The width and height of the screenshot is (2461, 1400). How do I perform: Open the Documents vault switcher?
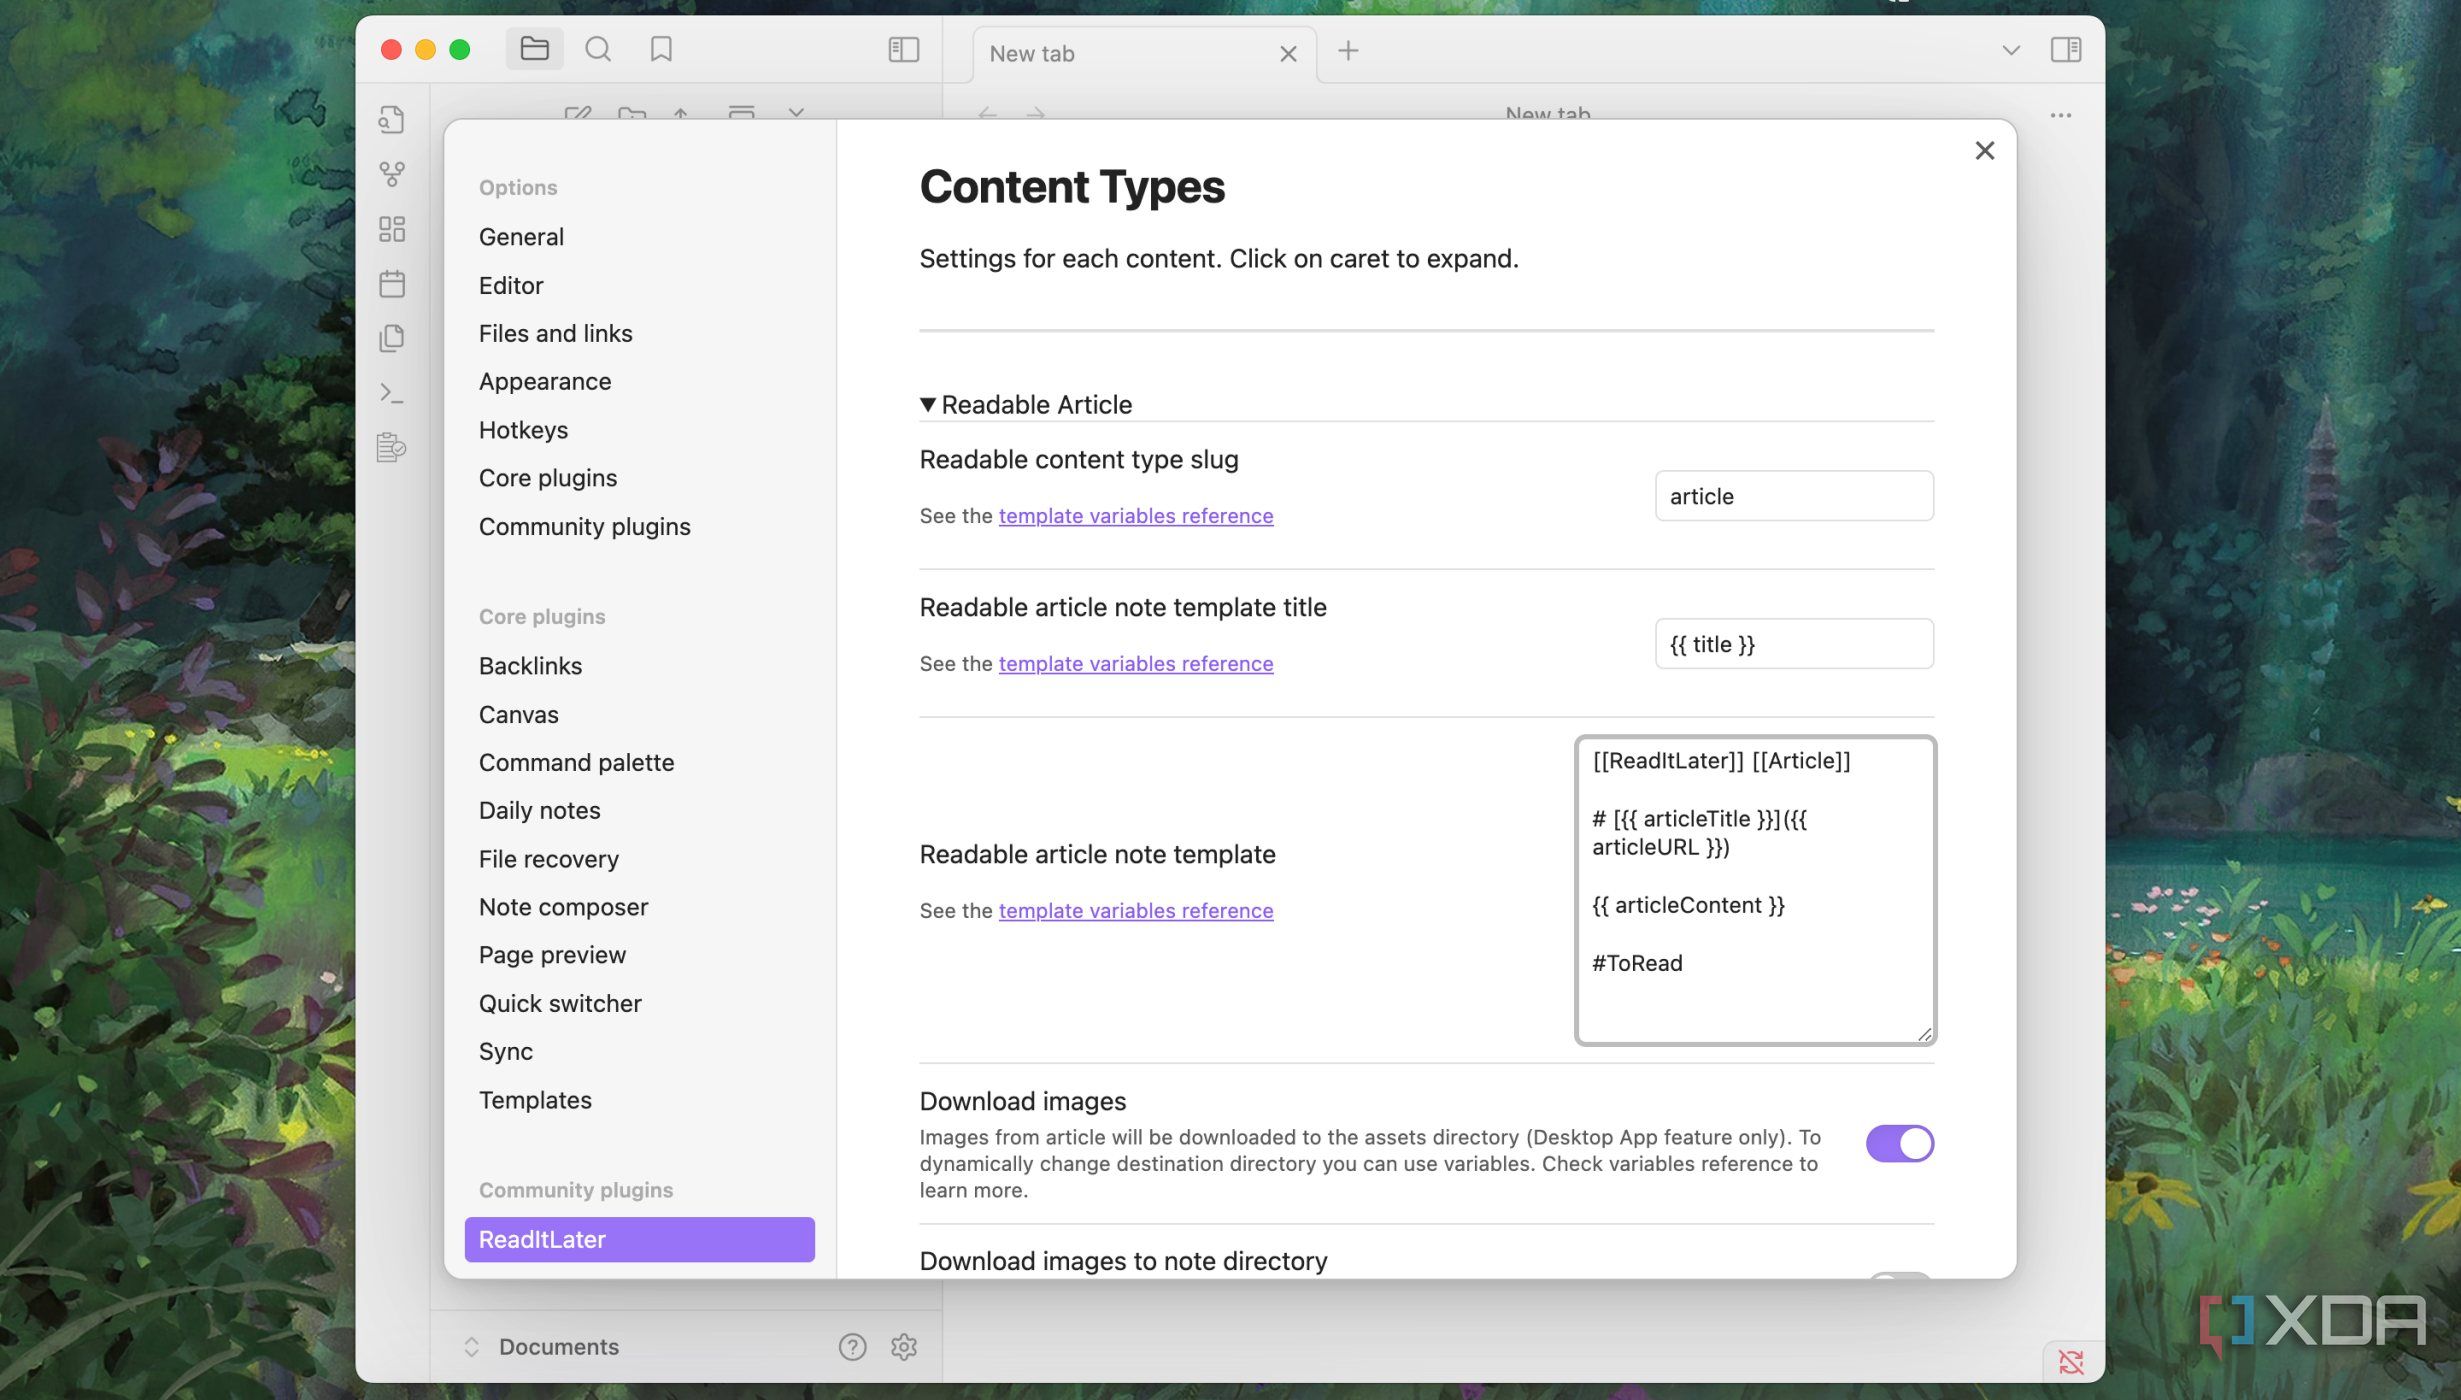543,1347
